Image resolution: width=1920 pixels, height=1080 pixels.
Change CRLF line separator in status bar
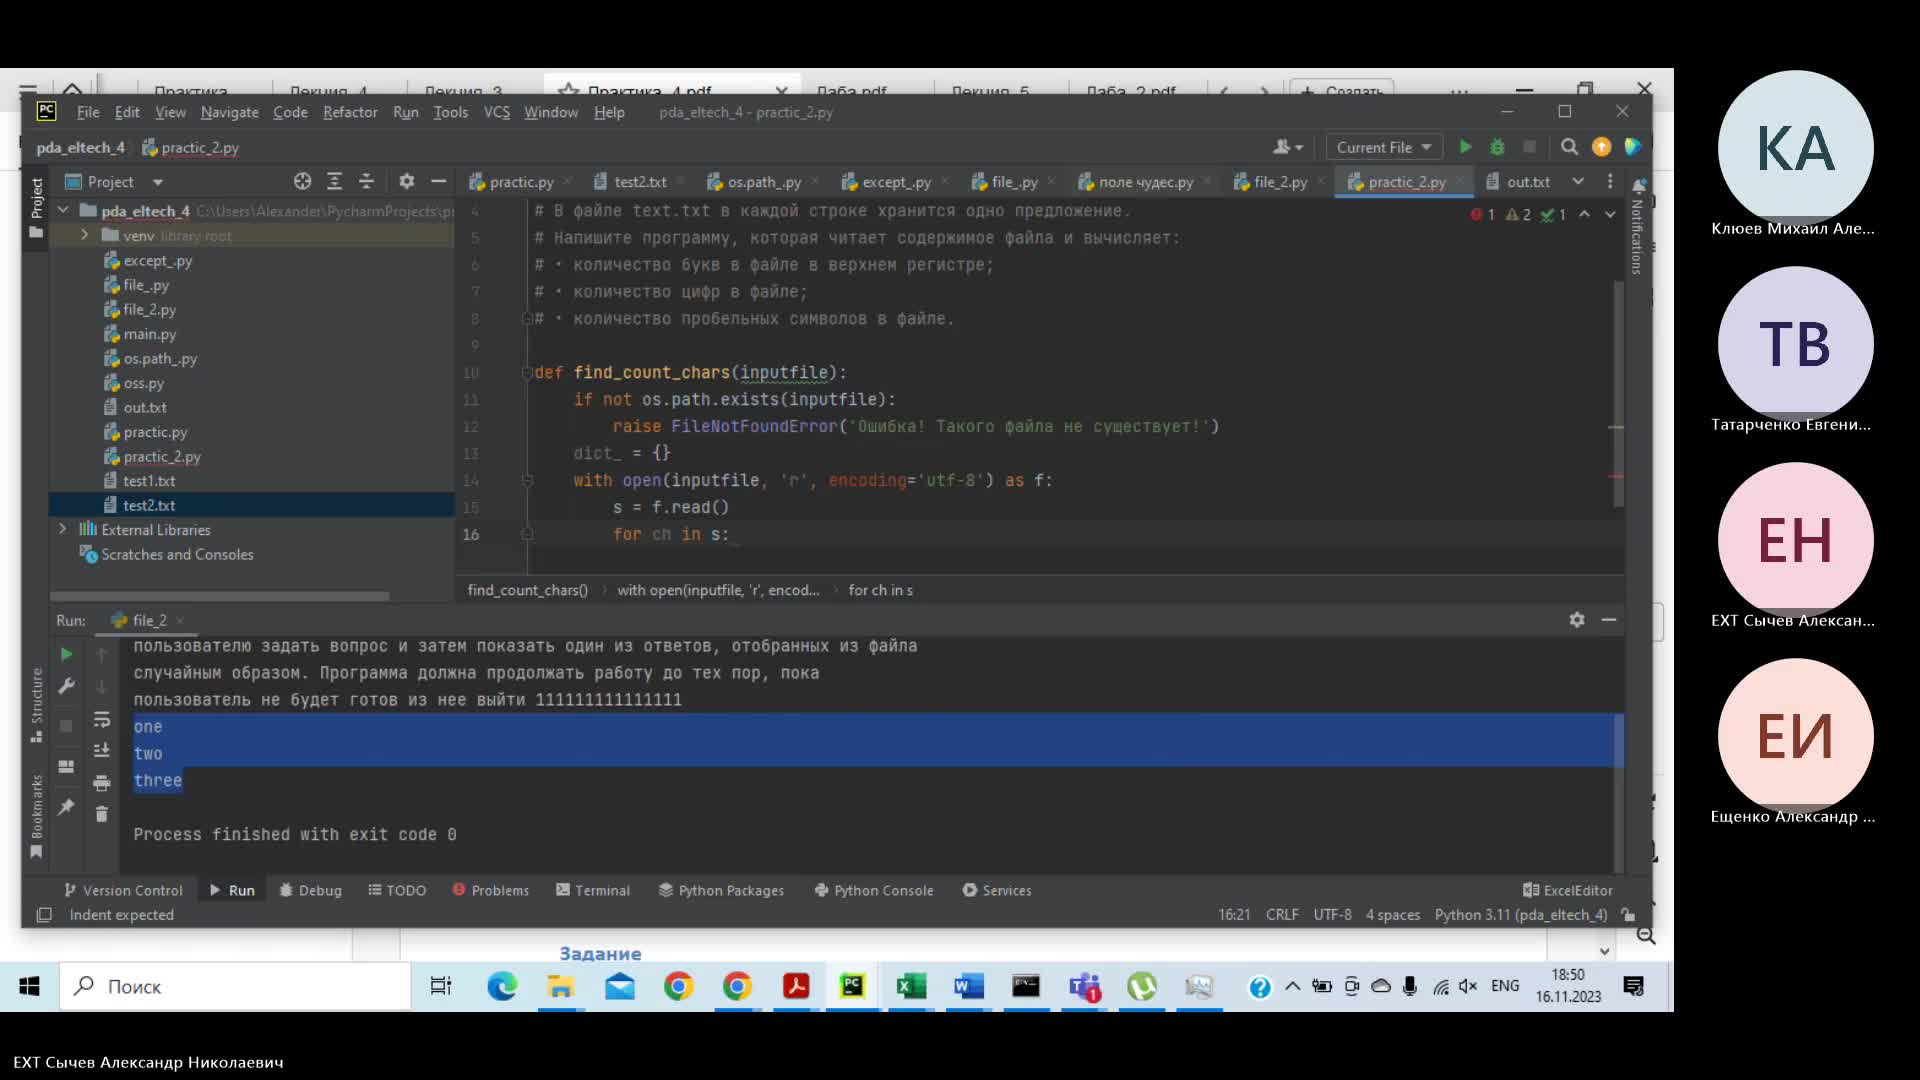point(1282,915)
